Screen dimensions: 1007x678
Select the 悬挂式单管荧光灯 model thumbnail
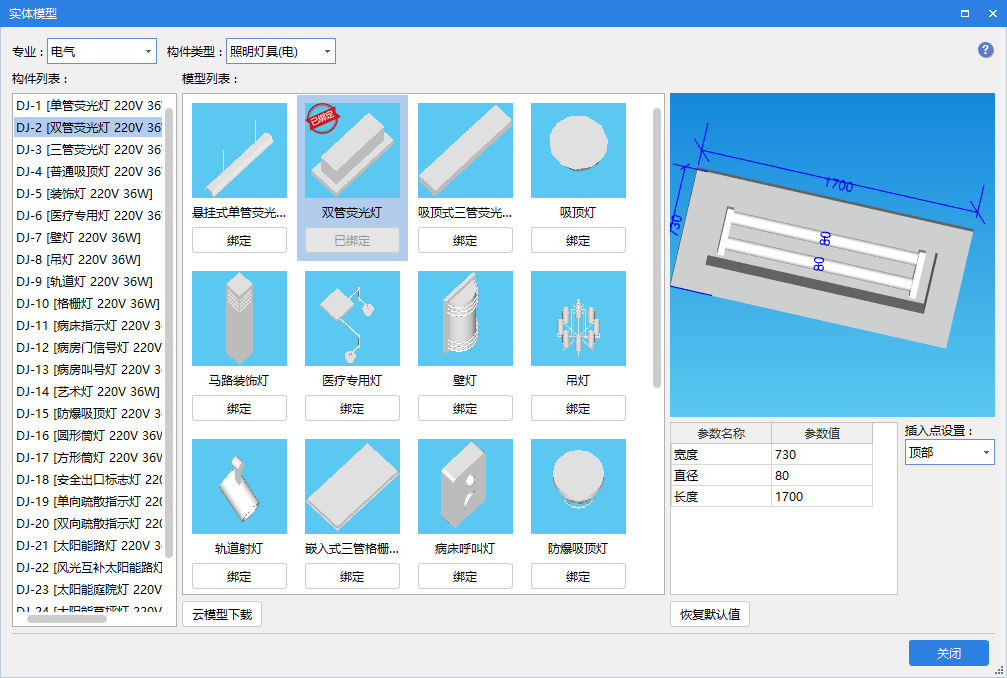coord(239,150)
